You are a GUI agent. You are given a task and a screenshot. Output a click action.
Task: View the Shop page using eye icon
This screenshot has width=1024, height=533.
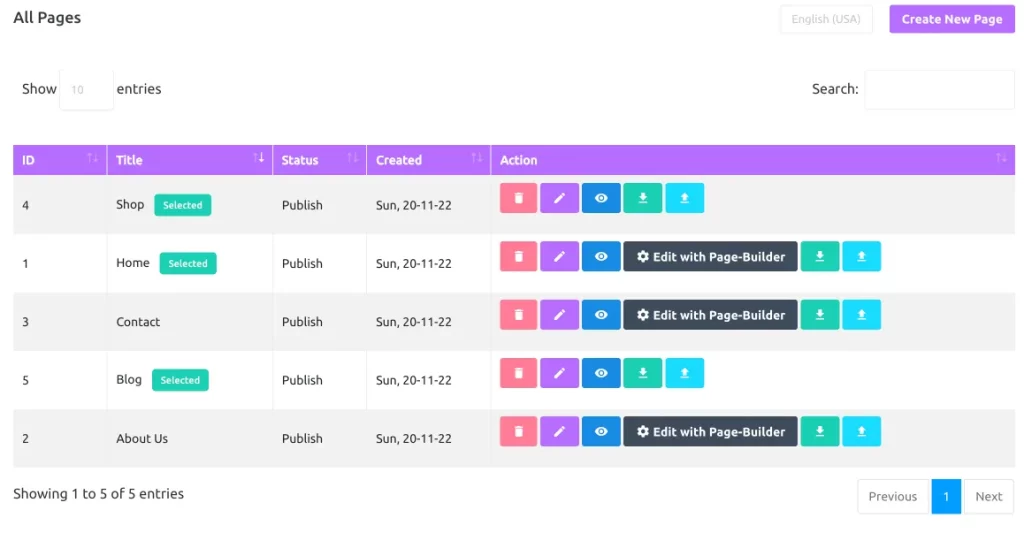coord(601,198)
